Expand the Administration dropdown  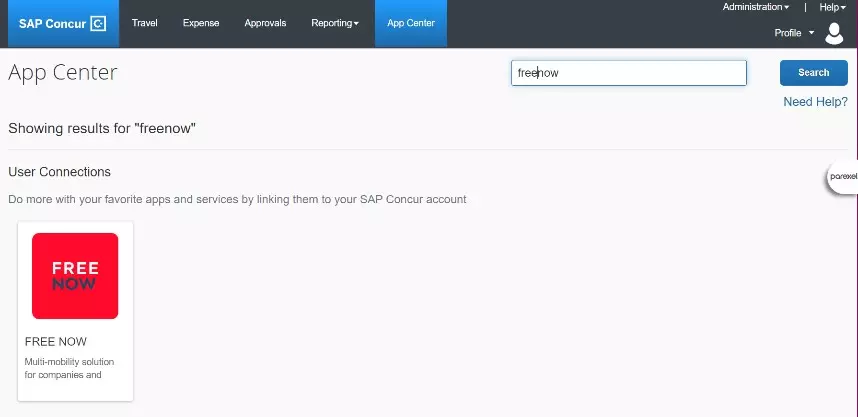tap(756, 7)
